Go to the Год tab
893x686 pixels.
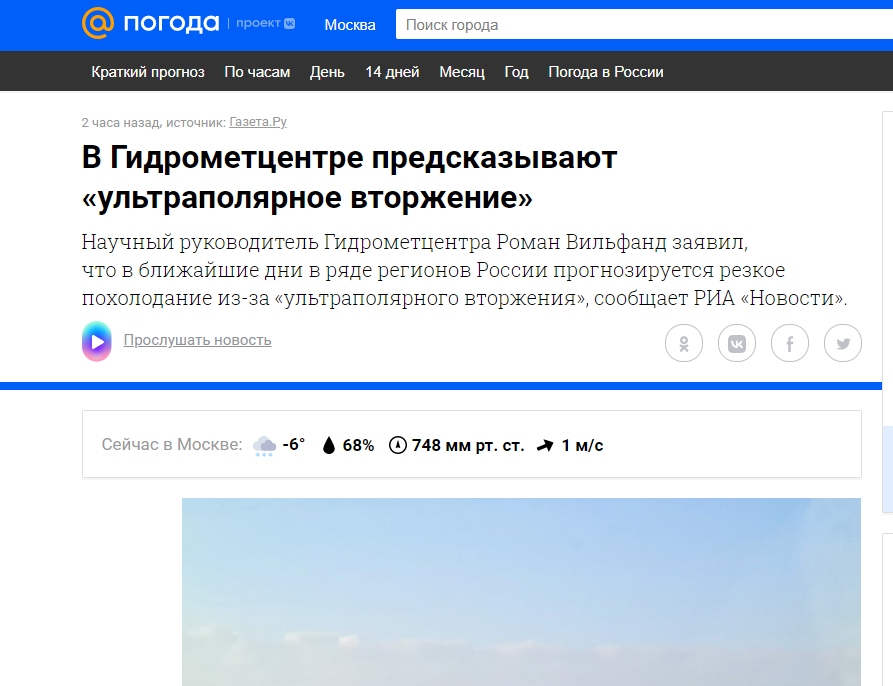click(516, 72)
